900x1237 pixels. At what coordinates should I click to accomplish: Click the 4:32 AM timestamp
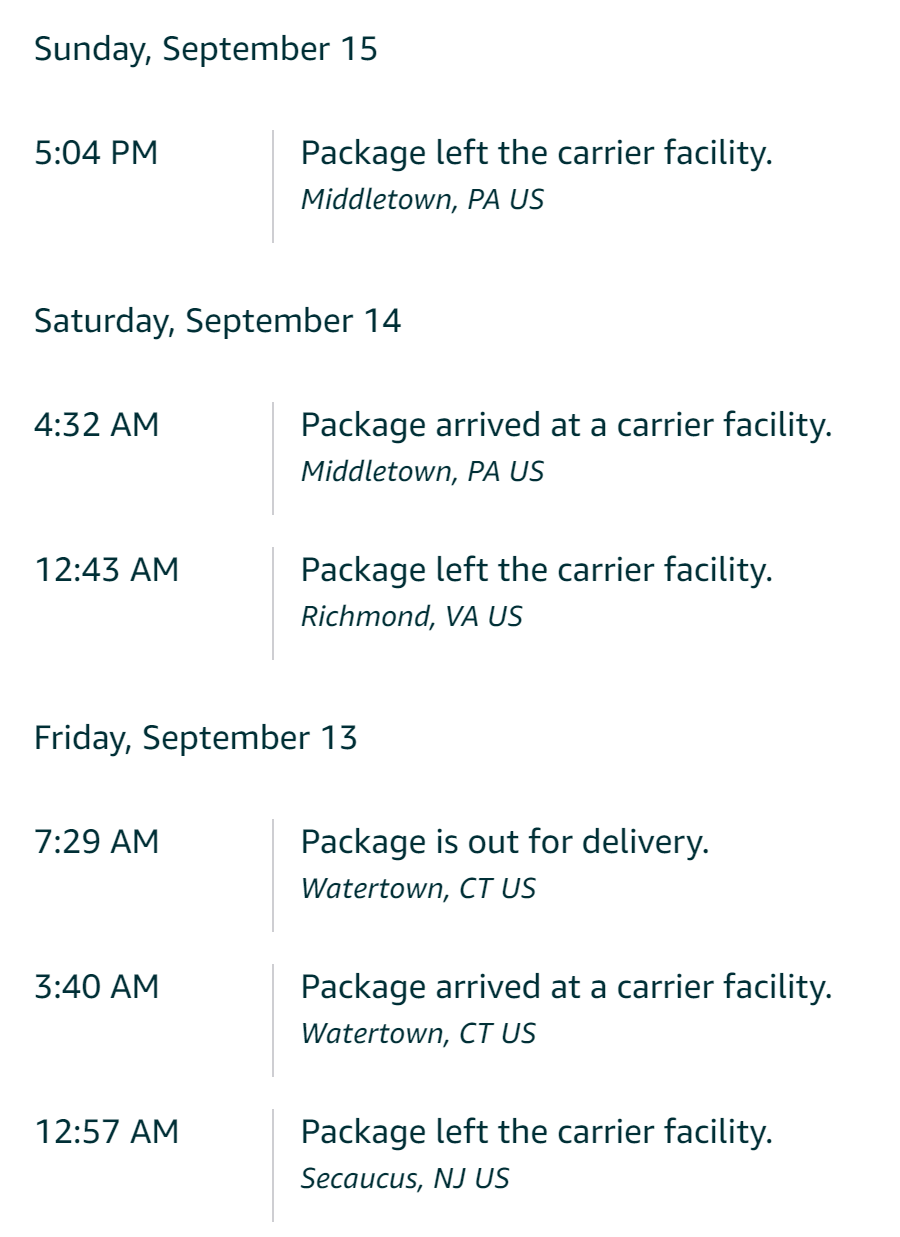pyautogui.click(x=97, y=426)
